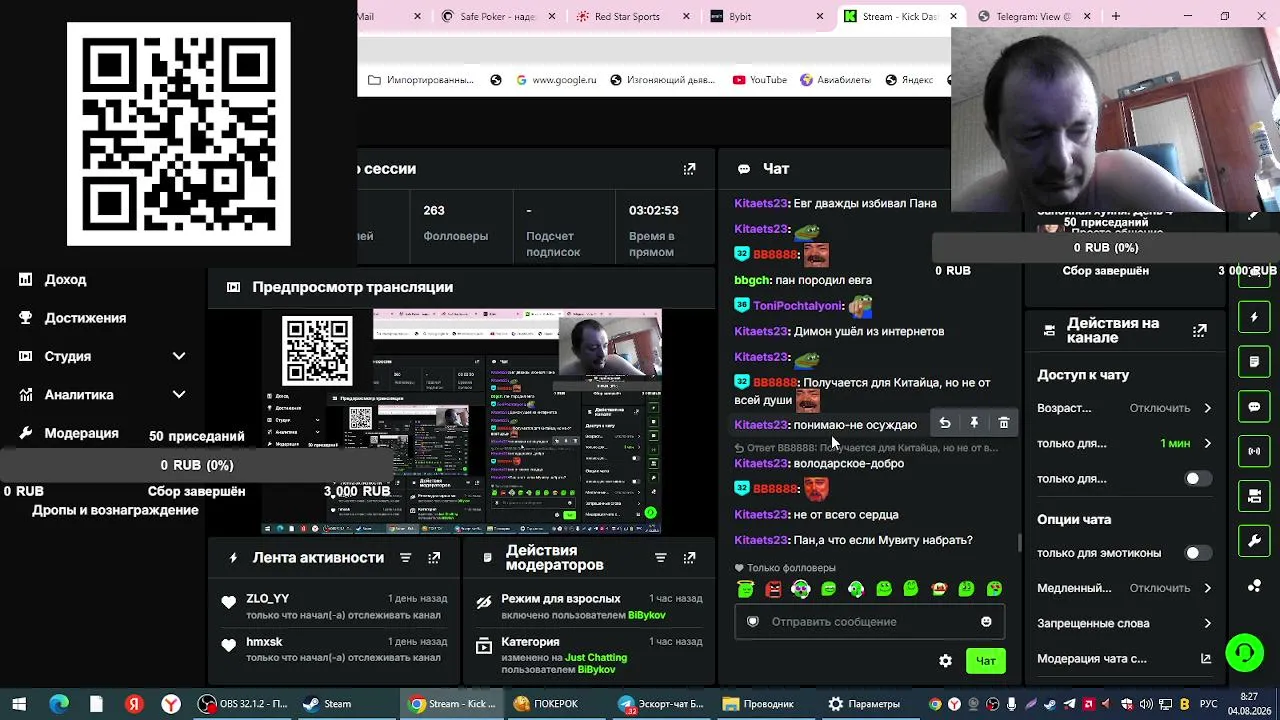This screenshot has height=720, width=1280.
Task: Open Достижения in the sidebar
Action: 85,318
